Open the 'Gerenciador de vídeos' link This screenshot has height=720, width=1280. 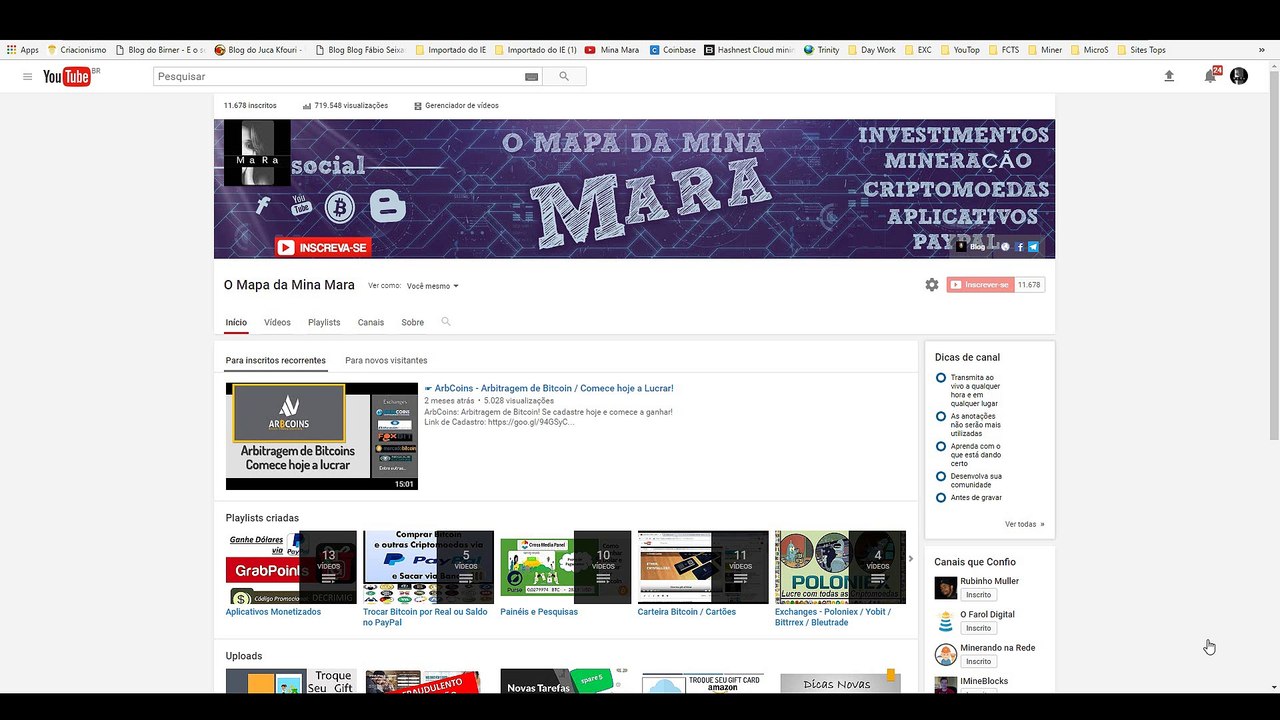click(x=456, y=105)
